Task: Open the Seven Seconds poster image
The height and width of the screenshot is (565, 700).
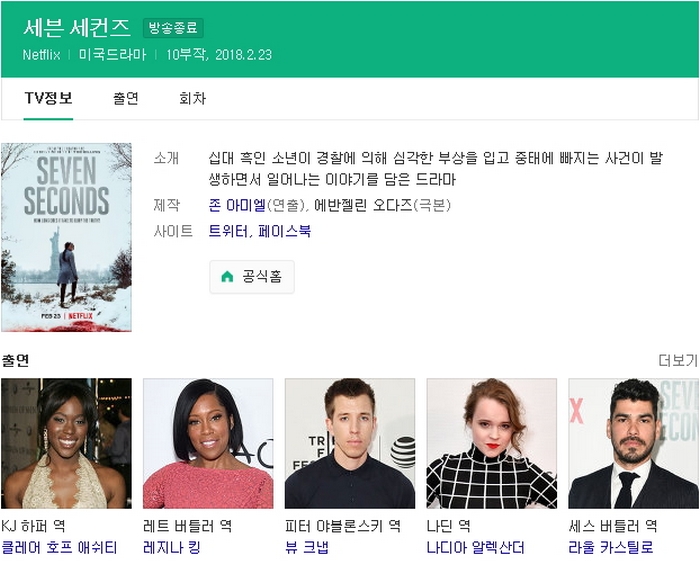Action: point(67,237)
